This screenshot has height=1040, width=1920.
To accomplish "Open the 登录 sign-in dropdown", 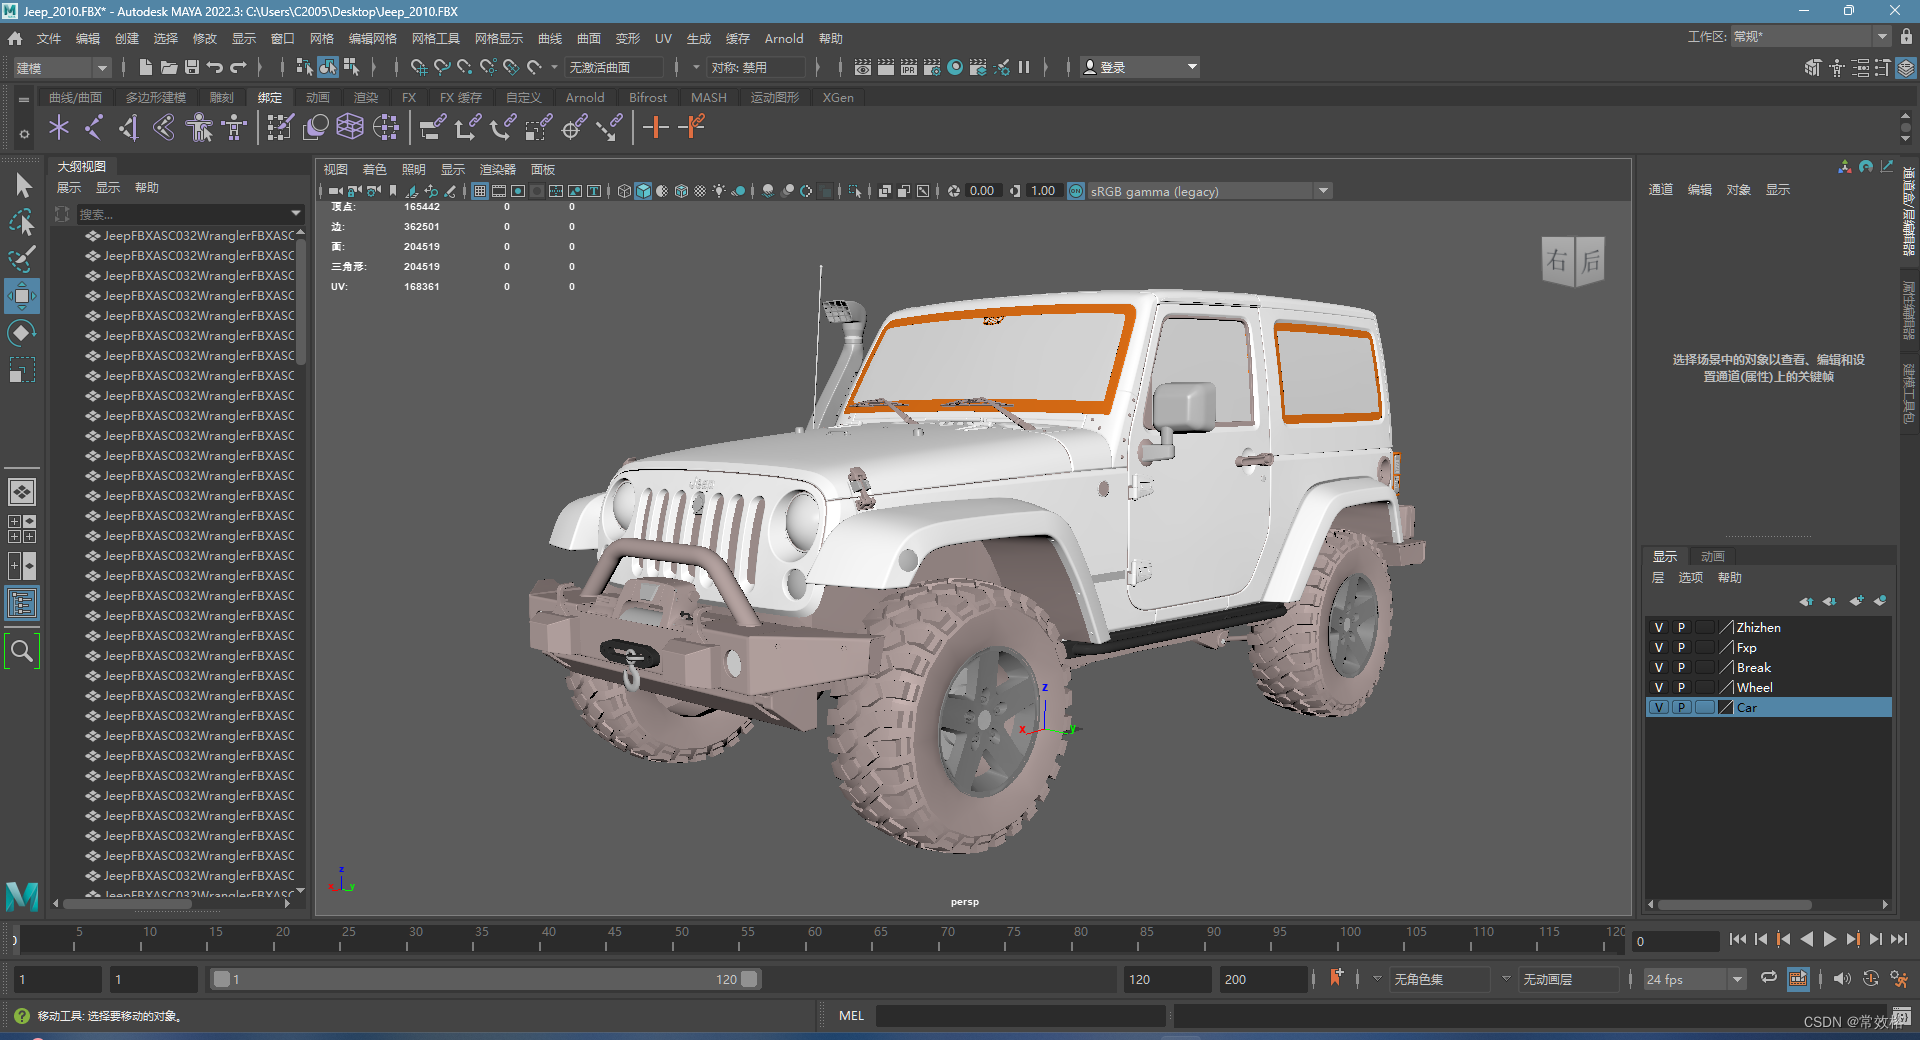I will (x=1140, y=67).
